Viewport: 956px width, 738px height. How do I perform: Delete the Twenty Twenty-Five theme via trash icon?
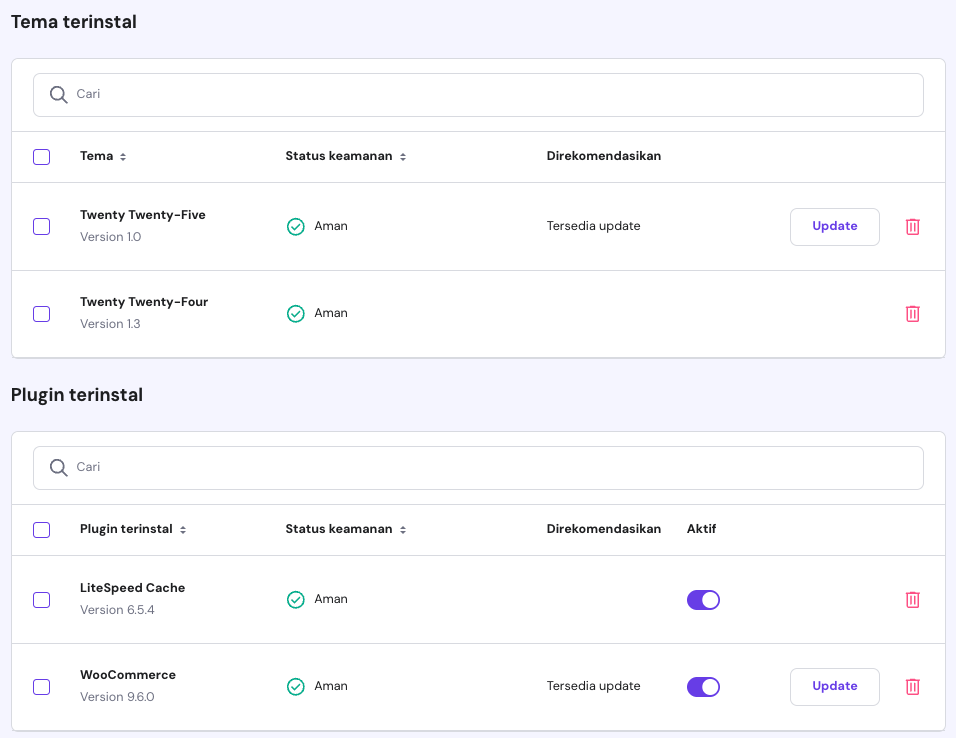(x=912, y=227)
